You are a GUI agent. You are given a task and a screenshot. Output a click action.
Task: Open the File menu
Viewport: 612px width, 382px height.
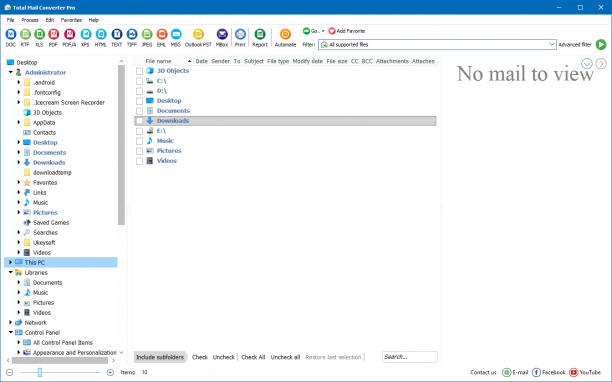(11, 20)
